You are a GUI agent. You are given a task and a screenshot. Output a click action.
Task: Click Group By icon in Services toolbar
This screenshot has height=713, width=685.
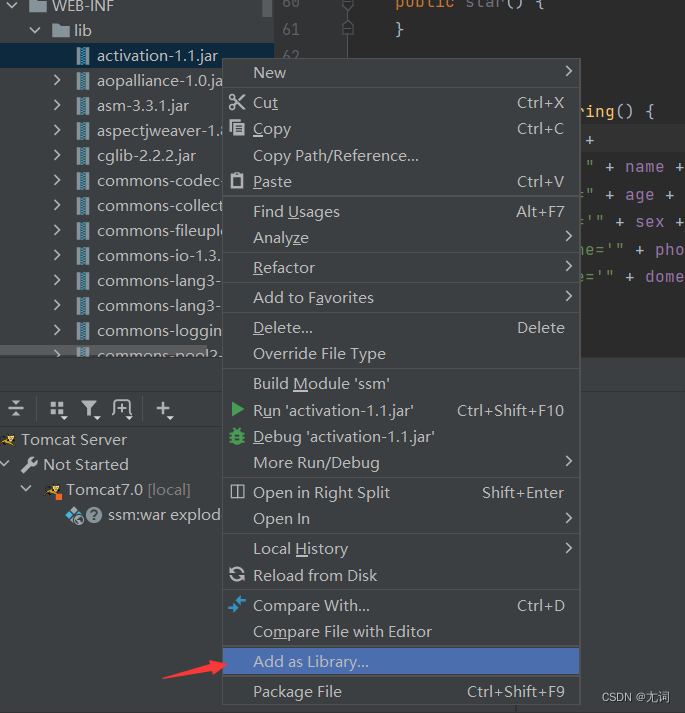coord(58,410)
